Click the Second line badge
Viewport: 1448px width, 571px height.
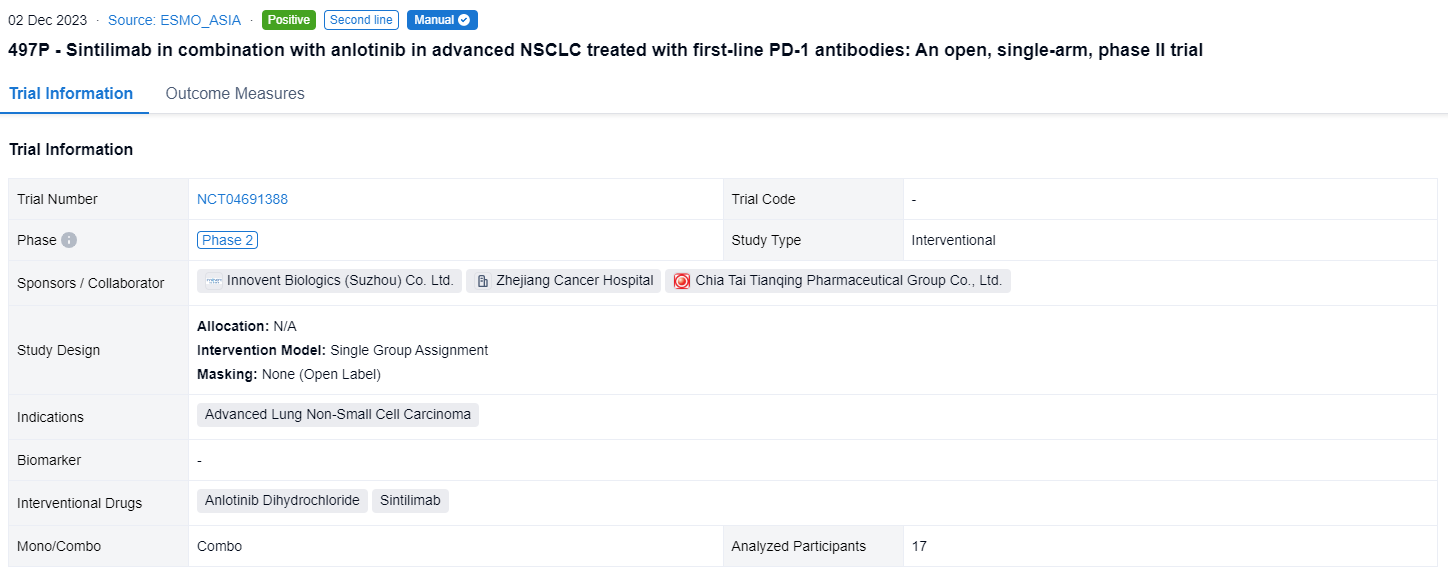coord(361,20)
